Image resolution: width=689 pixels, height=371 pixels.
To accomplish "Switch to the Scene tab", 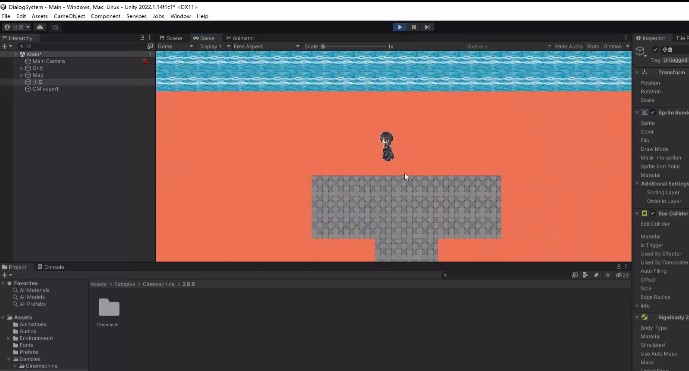I will (171, 38).
